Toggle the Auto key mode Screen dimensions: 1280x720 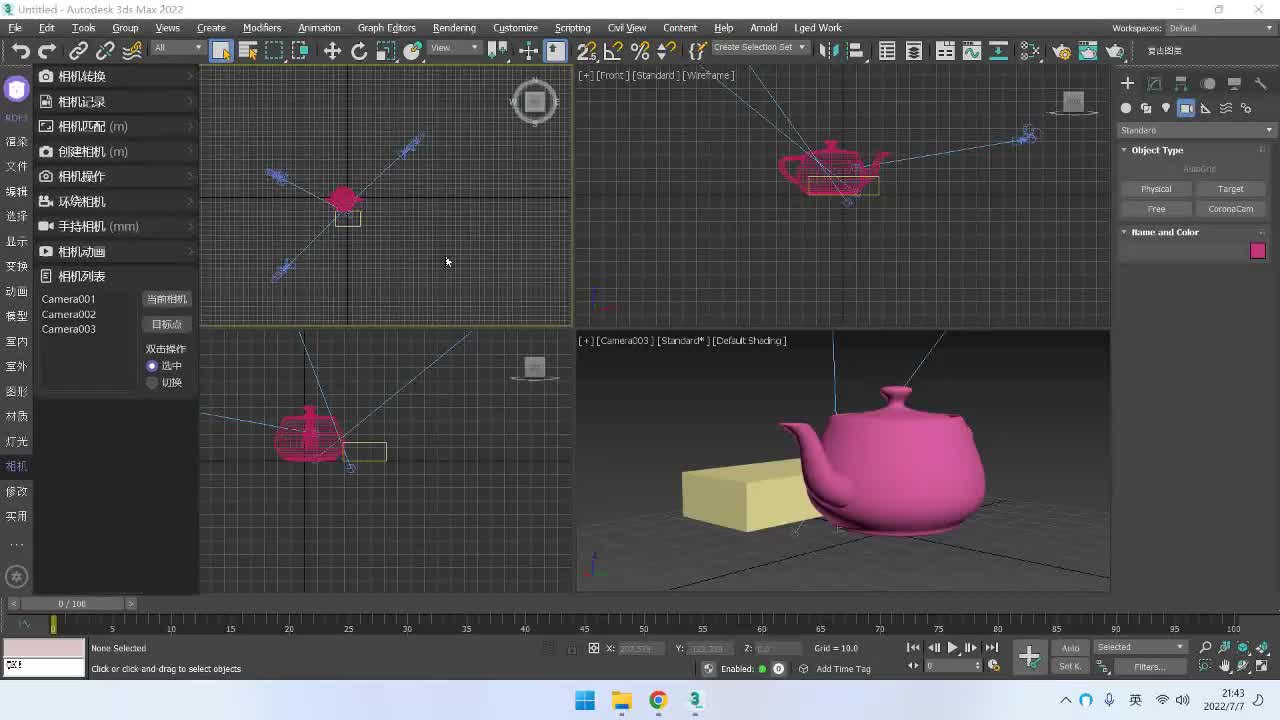click(1070, 648)
